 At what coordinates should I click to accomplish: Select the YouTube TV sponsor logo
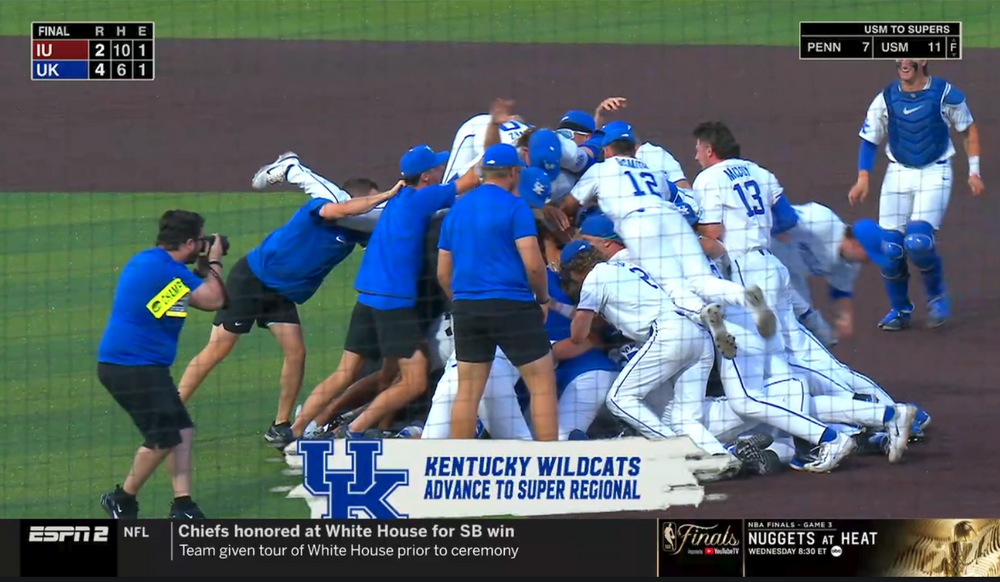tap(722, 551)
